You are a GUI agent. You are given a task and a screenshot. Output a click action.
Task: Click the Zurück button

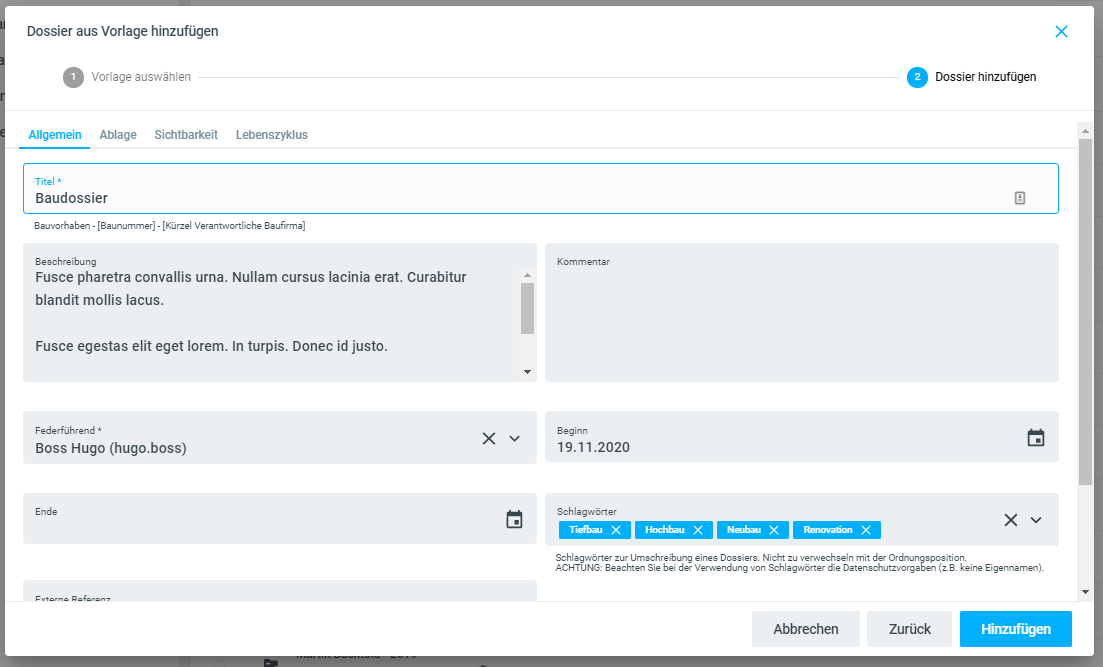point(909,629)
